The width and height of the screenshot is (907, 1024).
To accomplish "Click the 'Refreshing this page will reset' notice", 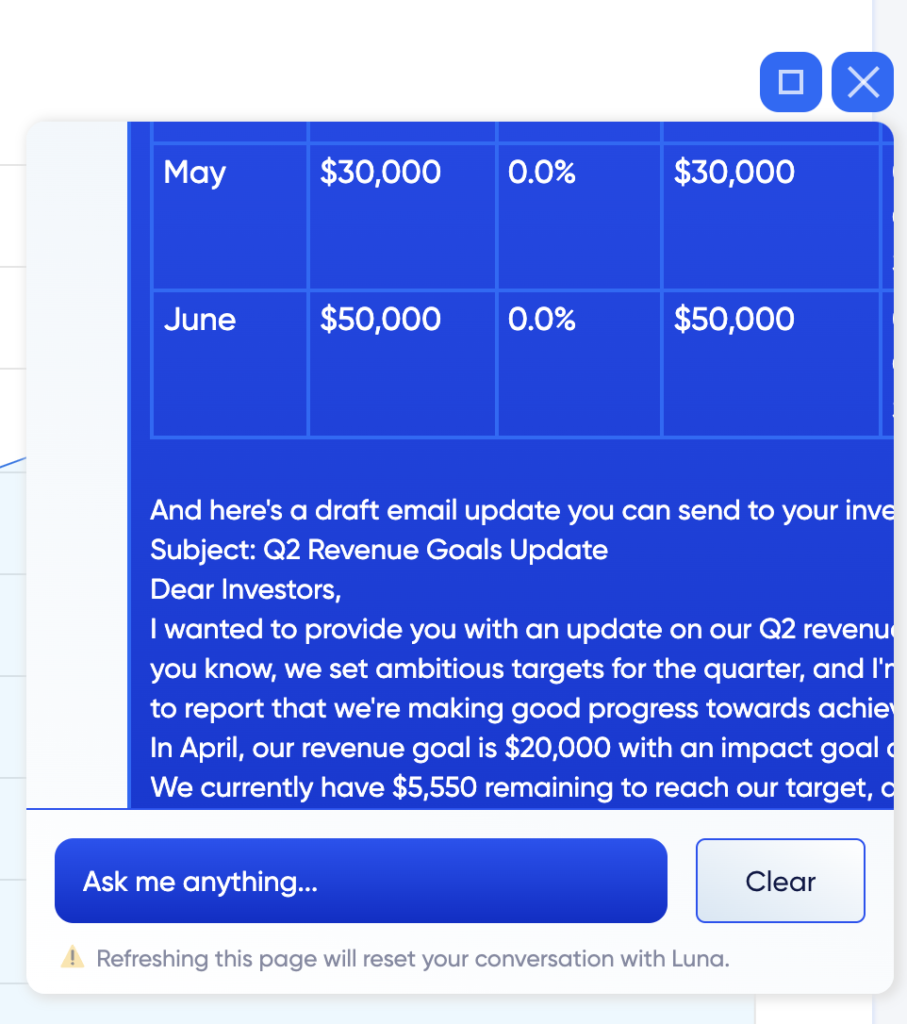I will point(413,959).
